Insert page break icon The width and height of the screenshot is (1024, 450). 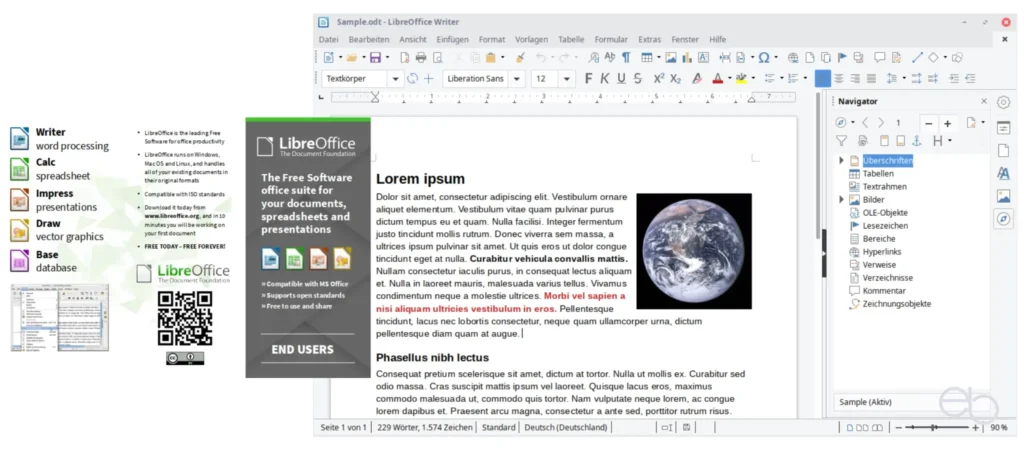724,57
